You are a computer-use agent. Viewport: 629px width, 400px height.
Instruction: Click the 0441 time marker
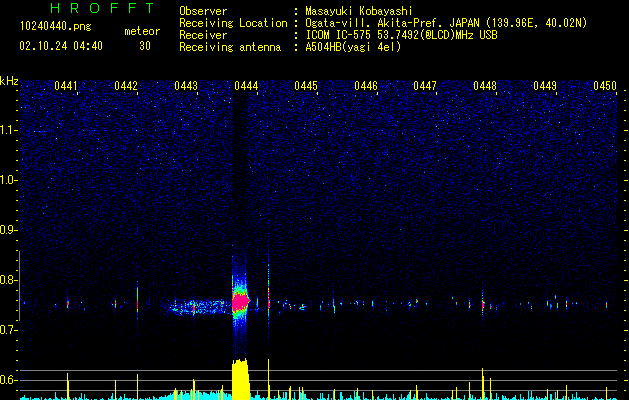pos(66,86)
